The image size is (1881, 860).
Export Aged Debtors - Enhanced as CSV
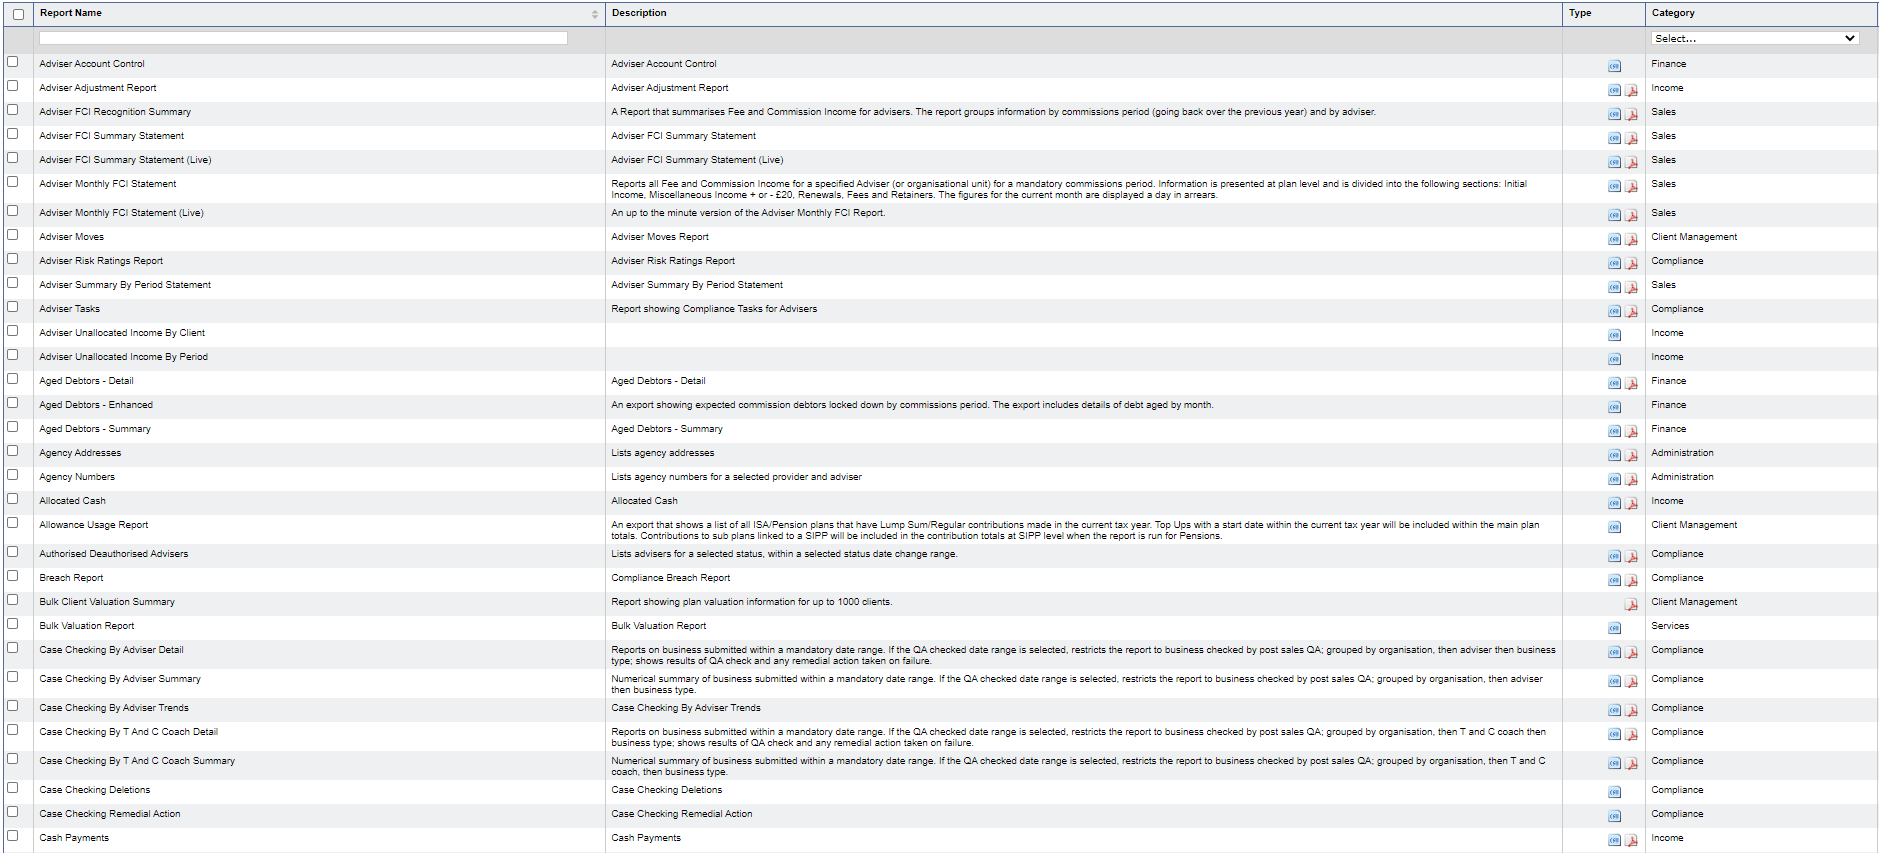pyautogui.click(x=1614, y=407)
